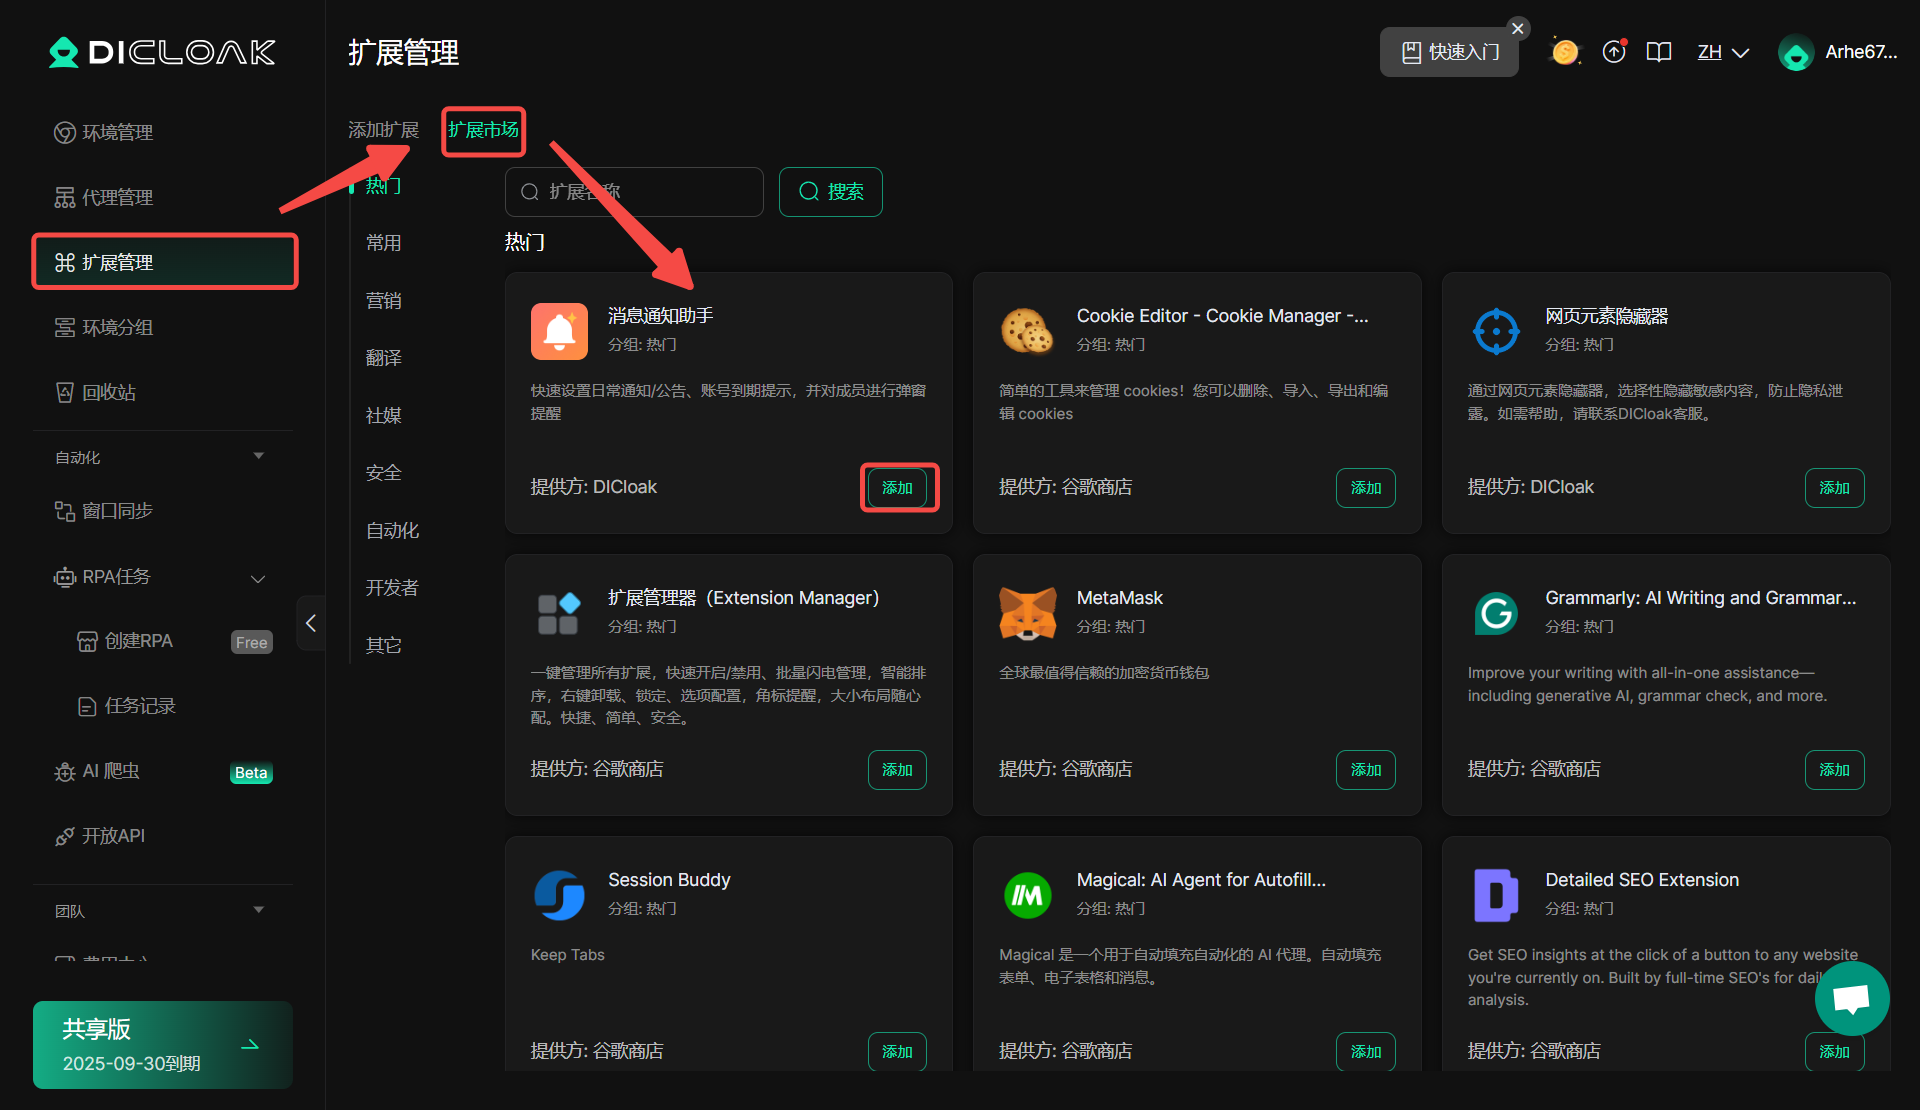Image resolution: width=1920 pixels, height=1110 pixels.
Task: Select the 翻译 category
Action: coord(383,358)
